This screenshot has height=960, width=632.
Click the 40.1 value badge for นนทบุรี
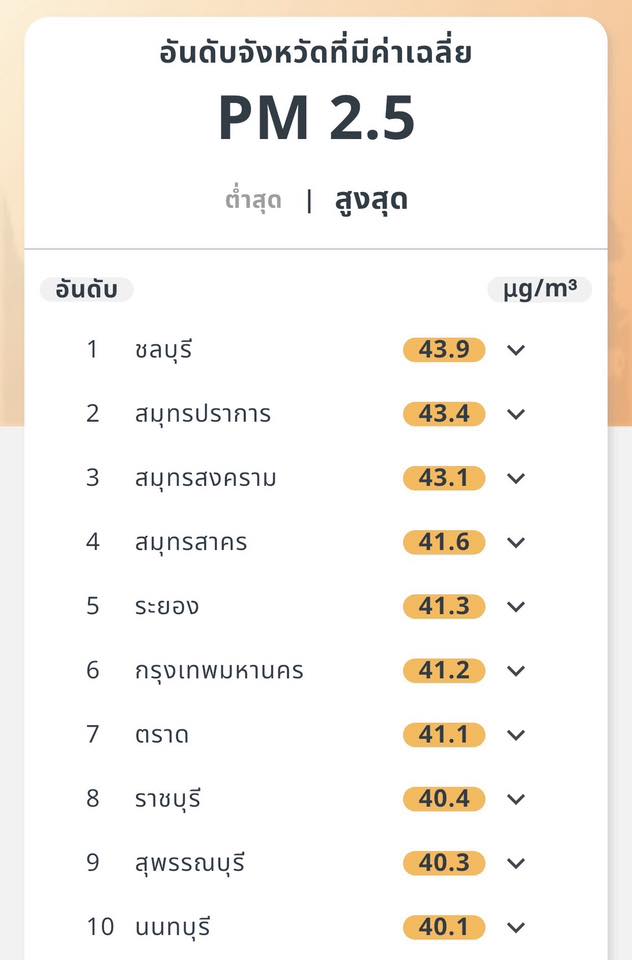pos(444,927)
